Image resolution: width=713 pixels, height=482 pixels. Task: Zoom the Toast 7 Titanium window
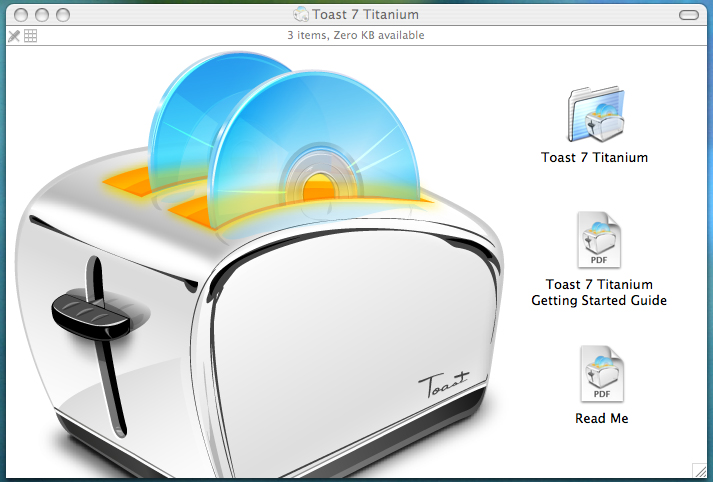[x=63, y=15]
